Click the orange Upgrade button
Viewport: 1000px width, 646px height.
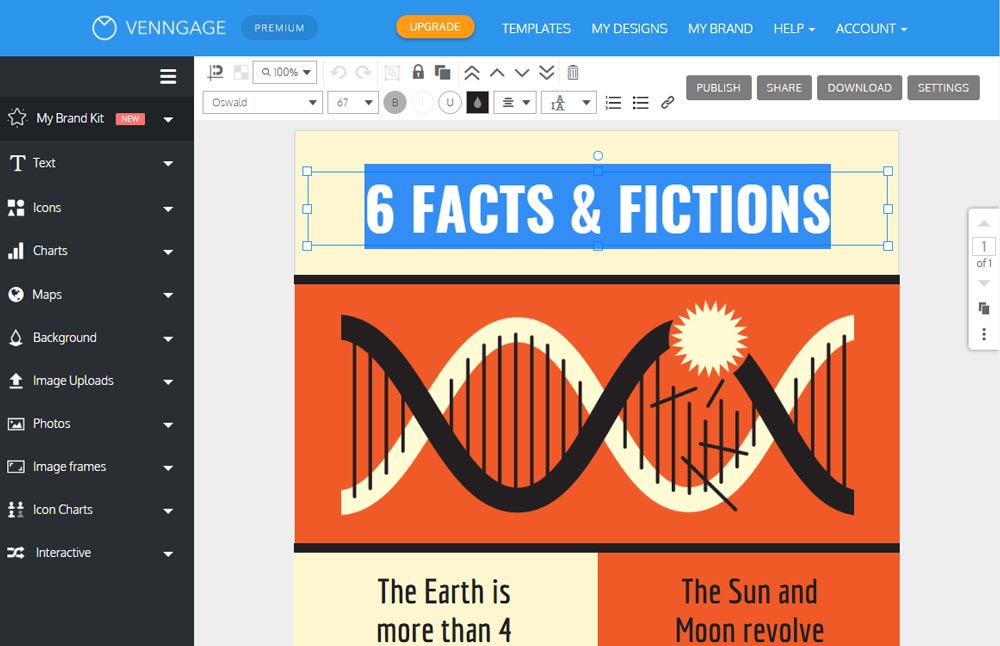[x=435, y=27]
